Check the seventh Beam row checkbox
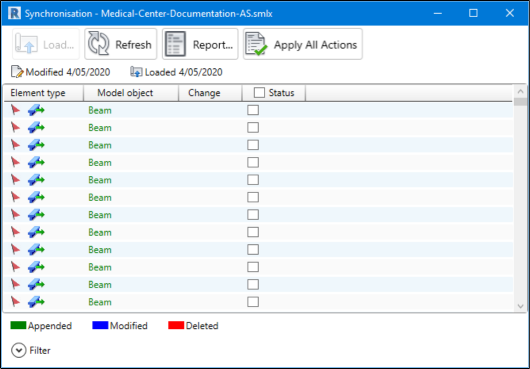 [x=253, y=215]
